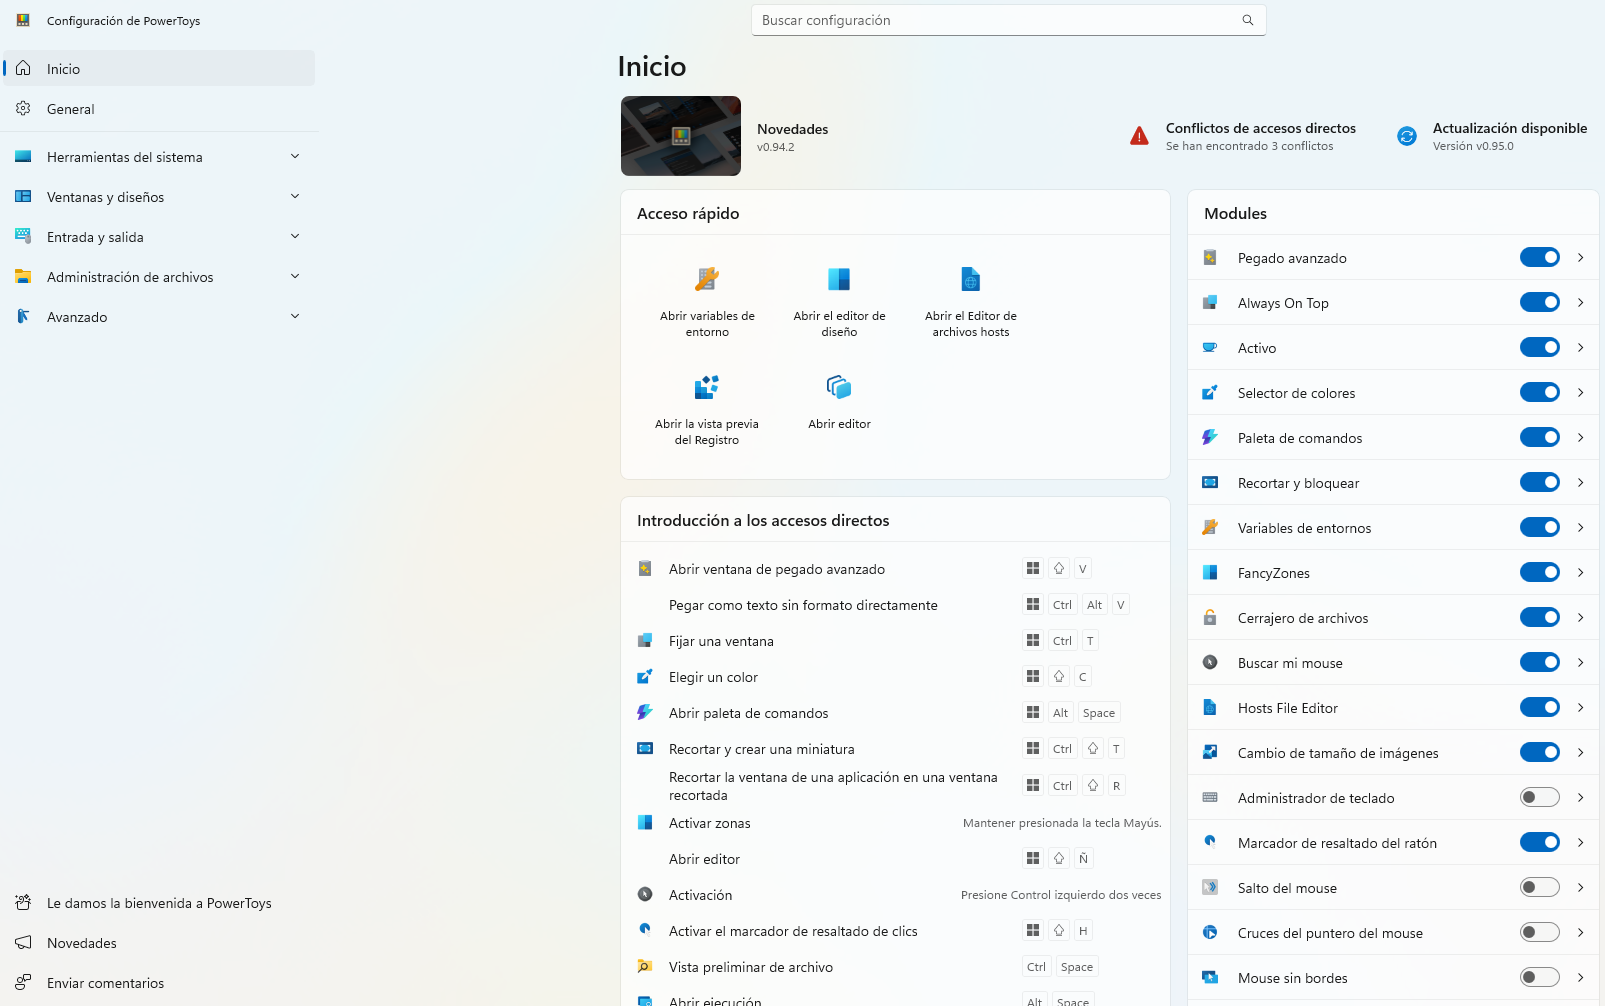Select Inicio in the sidebar
Screen dimensions: 1605x1006
65,68
